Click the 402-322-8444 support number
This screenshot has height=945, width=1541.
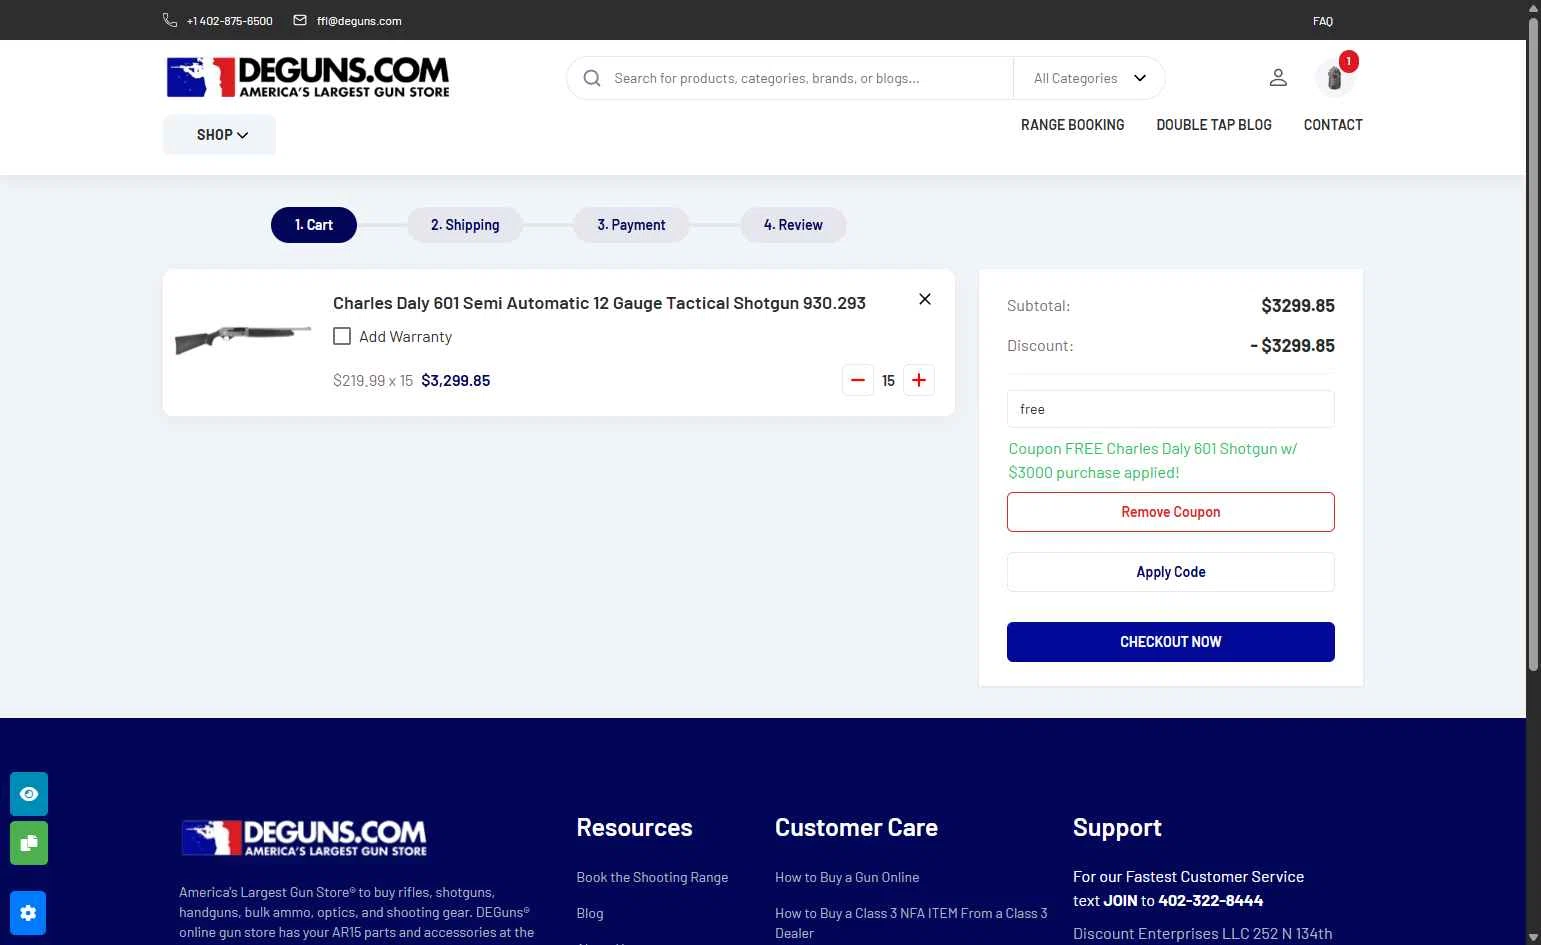[1210, 901]
